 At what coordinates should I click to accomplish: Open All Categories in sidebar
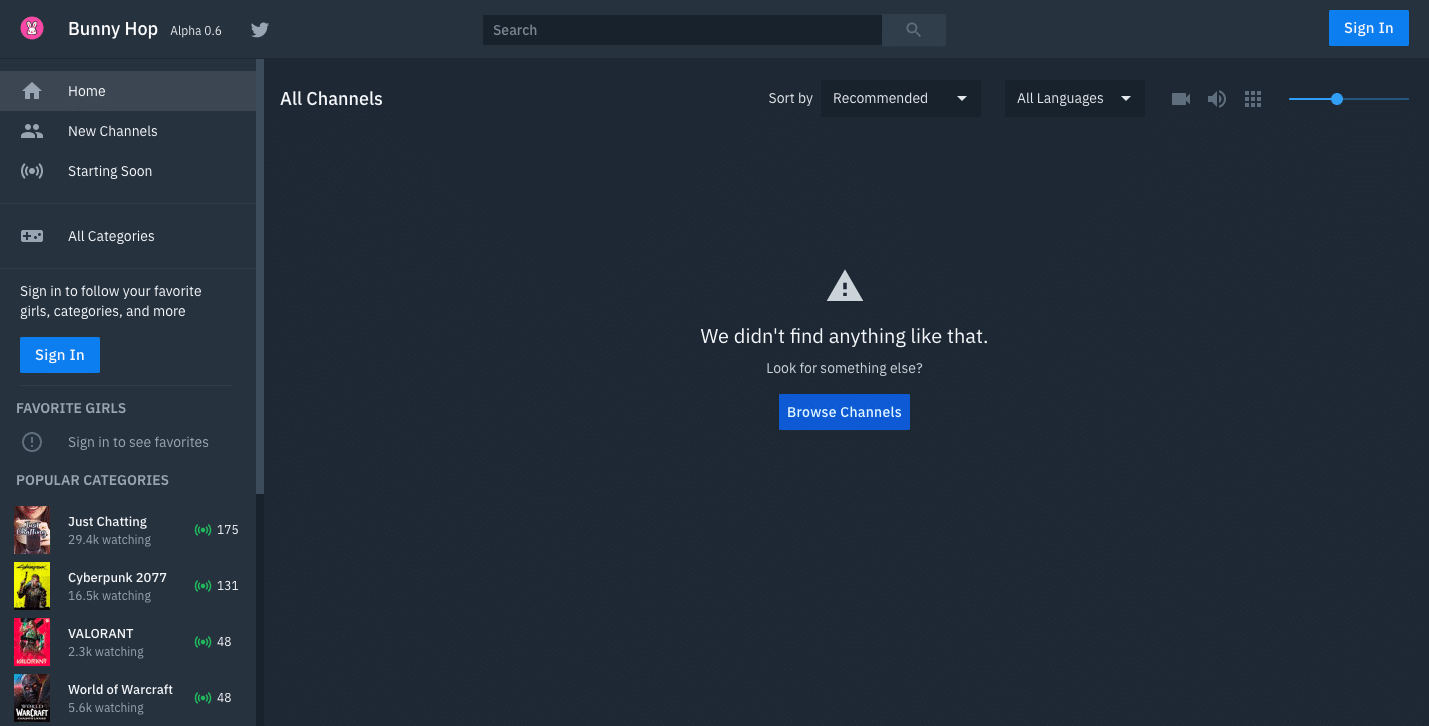(128, 236)
